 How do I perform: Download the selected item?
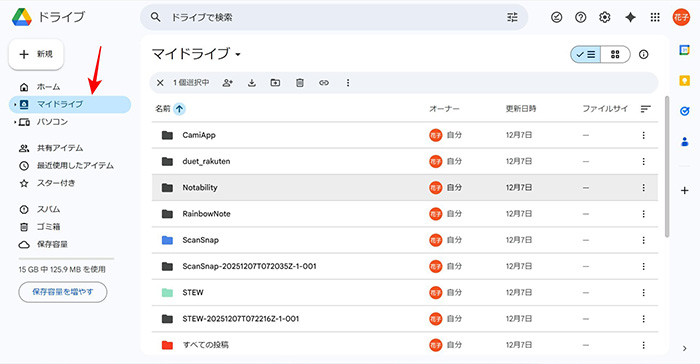252,83
